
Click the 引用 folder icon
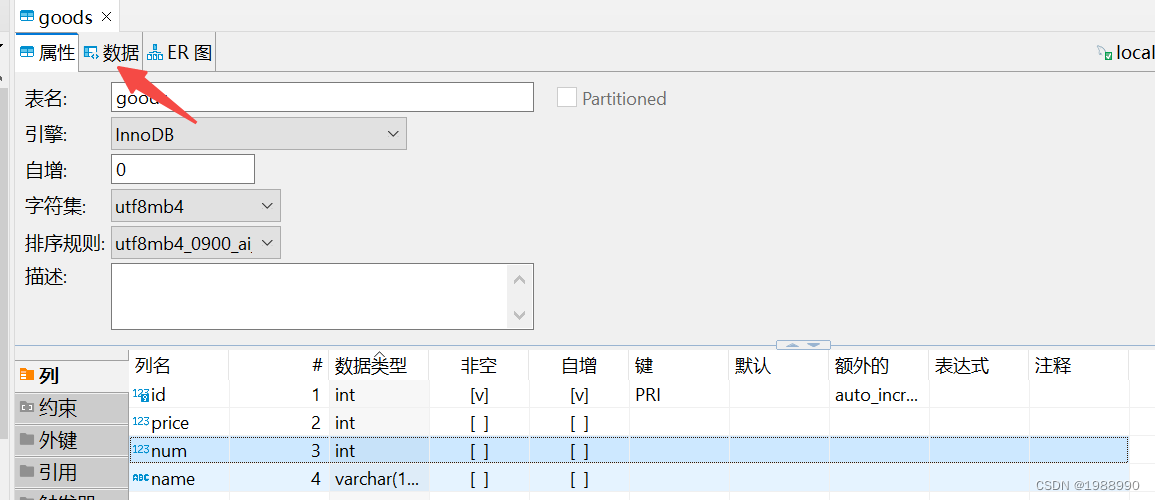point(27,471)
